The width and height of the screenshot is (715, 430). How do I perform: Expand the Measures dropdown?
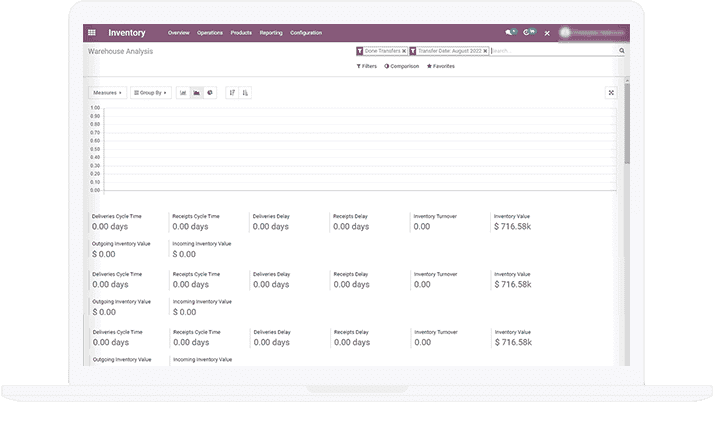point(106,92)
